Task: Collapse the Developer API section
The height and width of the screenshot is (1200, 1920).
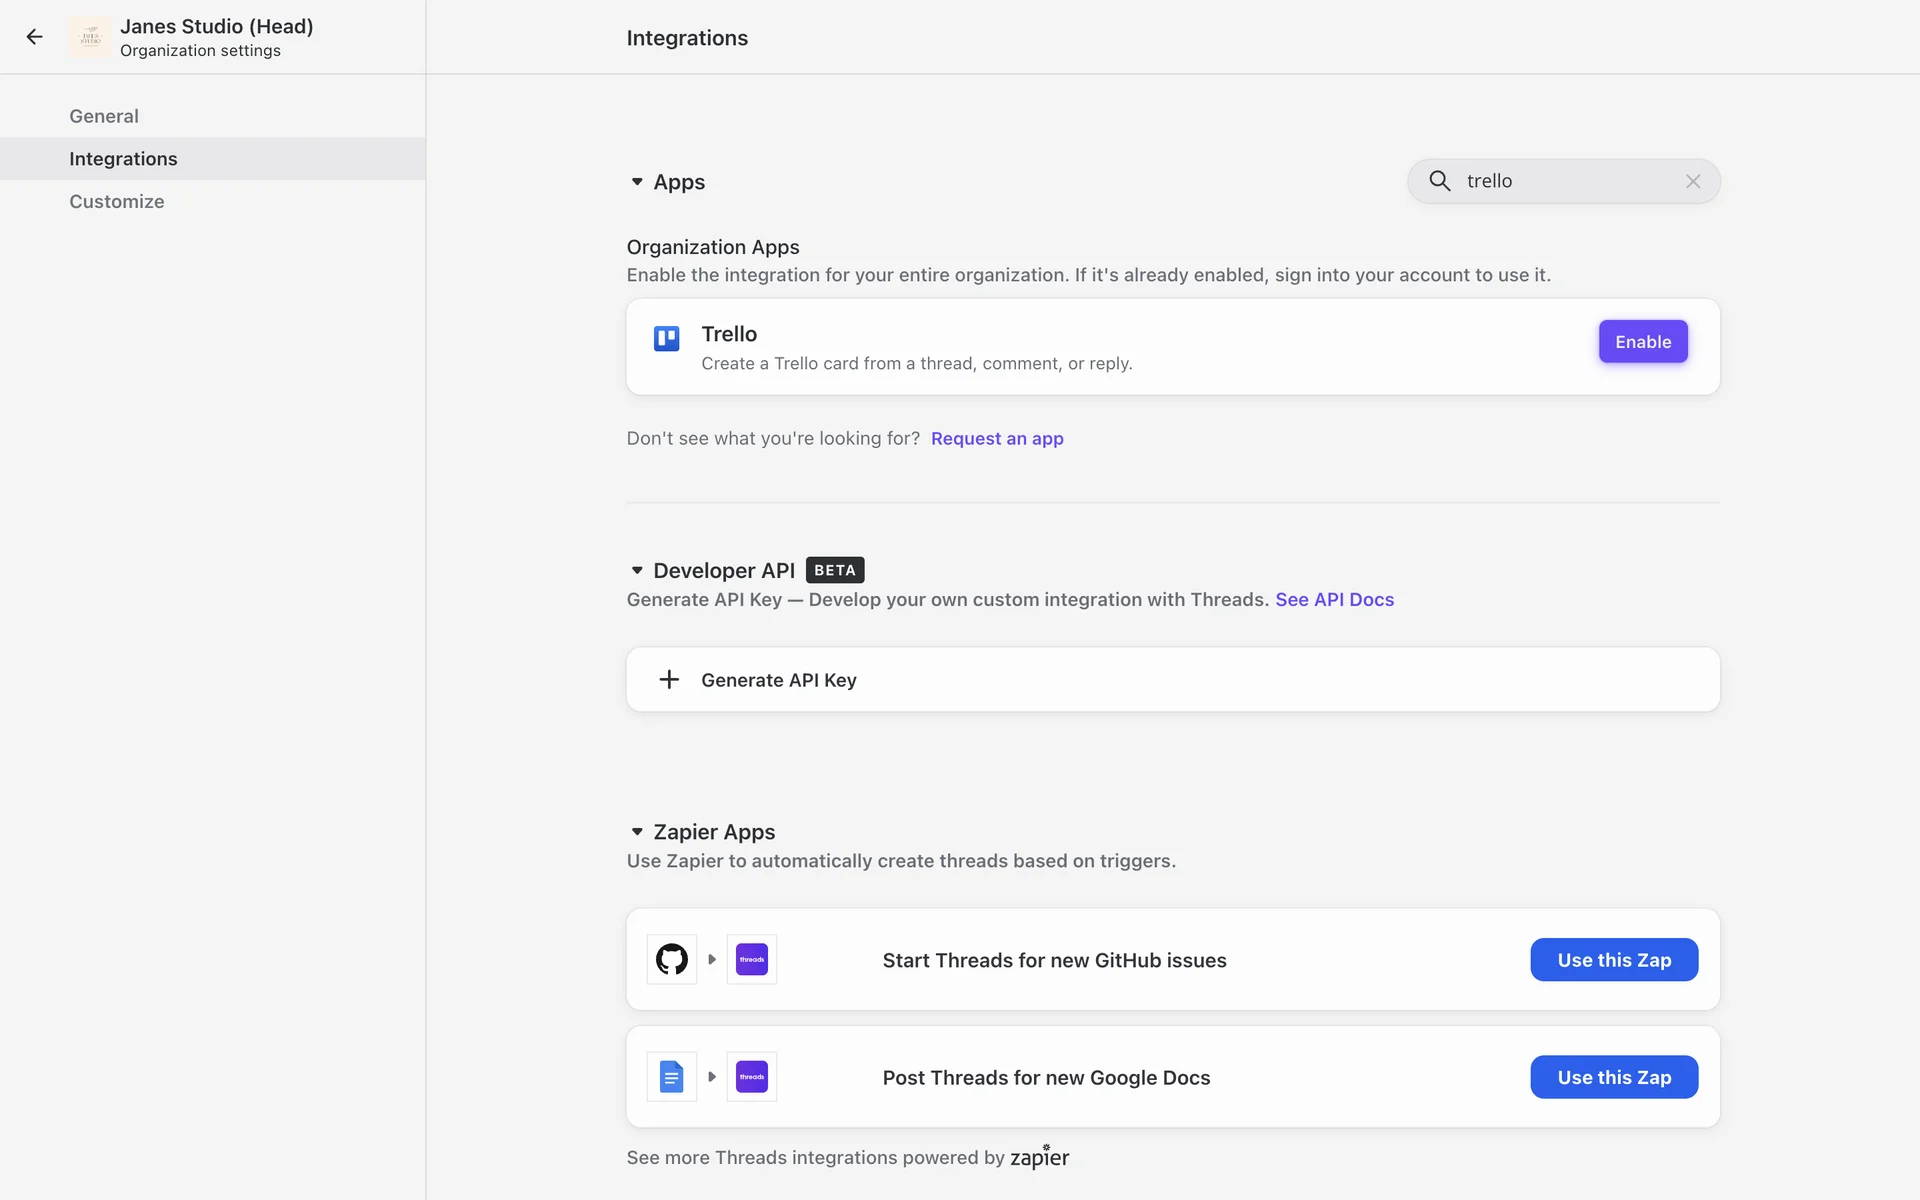Action: (637, 570)
